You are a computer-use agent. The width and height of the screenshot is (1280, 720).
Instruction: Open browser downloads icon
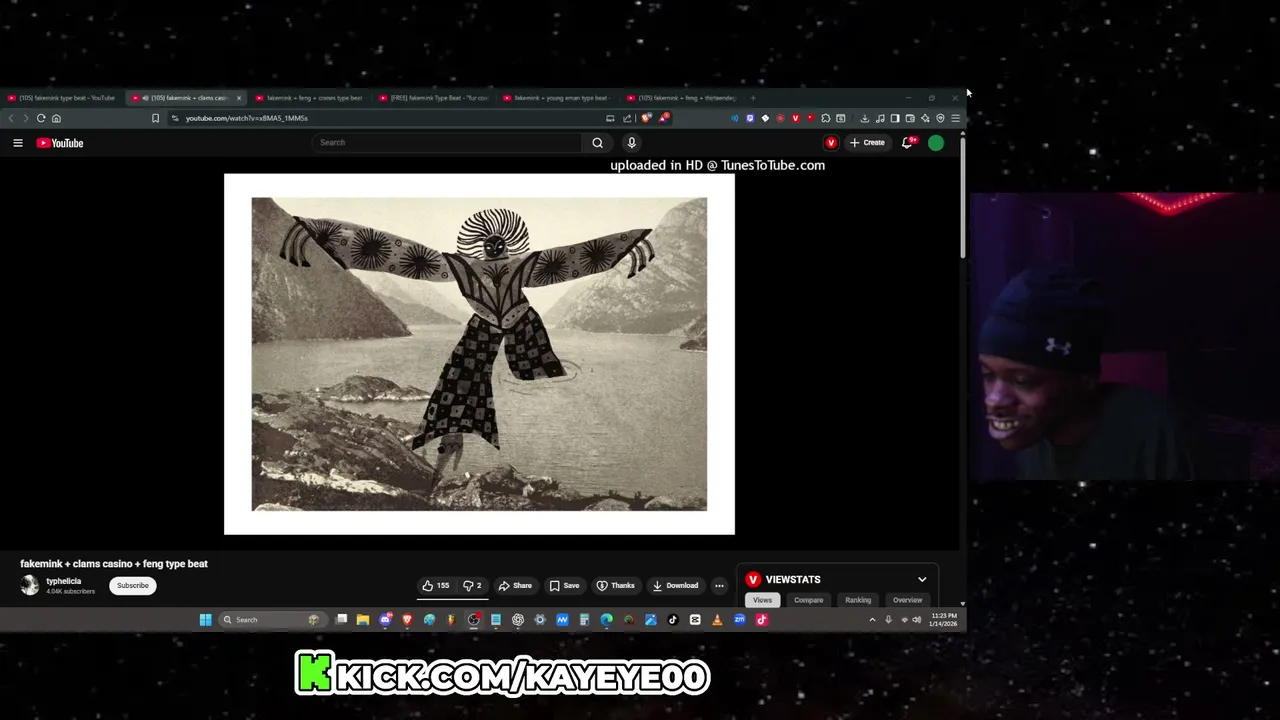point(865,118)
